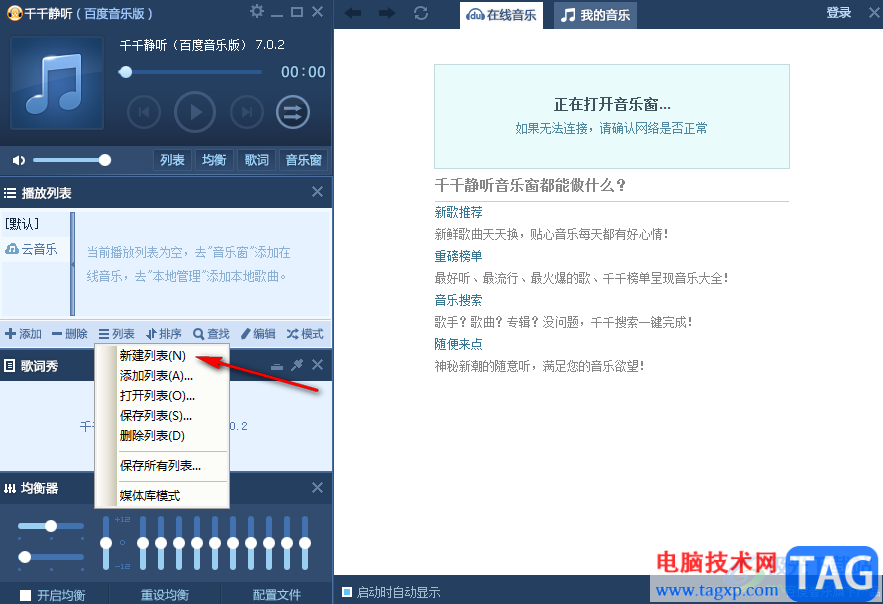Viewport: 883px width, 604px height.
Task: Skip to previous track
Action: coord(144,112)
